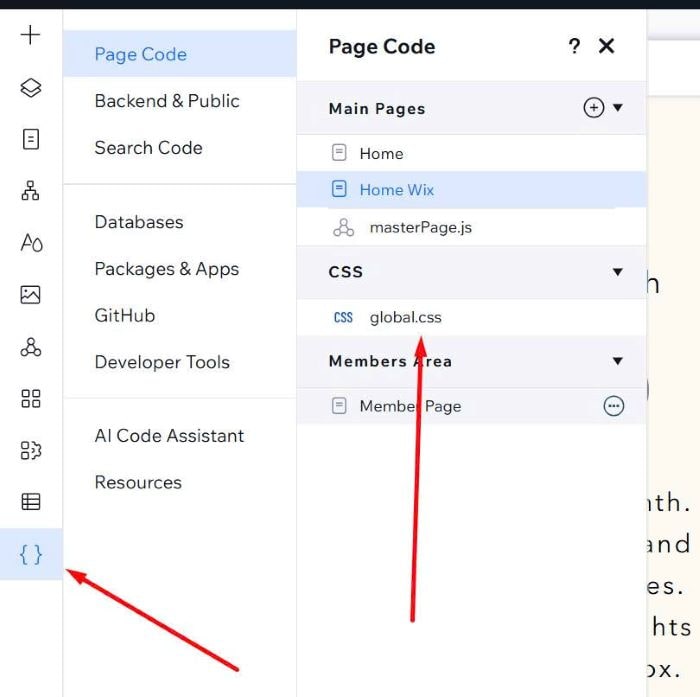Open more options for Member Page
Screen dimensions: 700x697
tap(614, 406)
